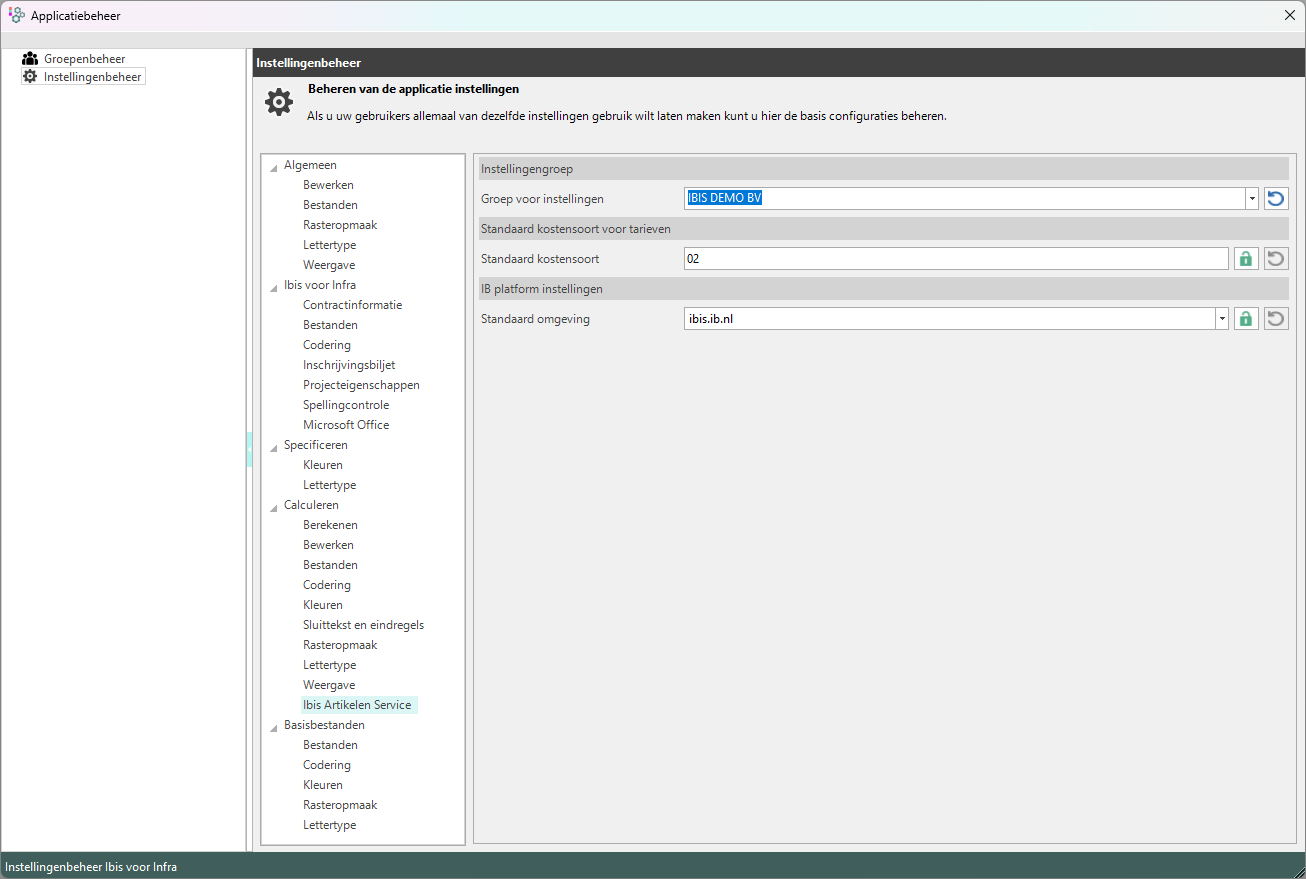This screenshot has height=879, width=1306.
Task: Toggle the lock for Standaard omgeving
Action: [x=1245, y=319]
